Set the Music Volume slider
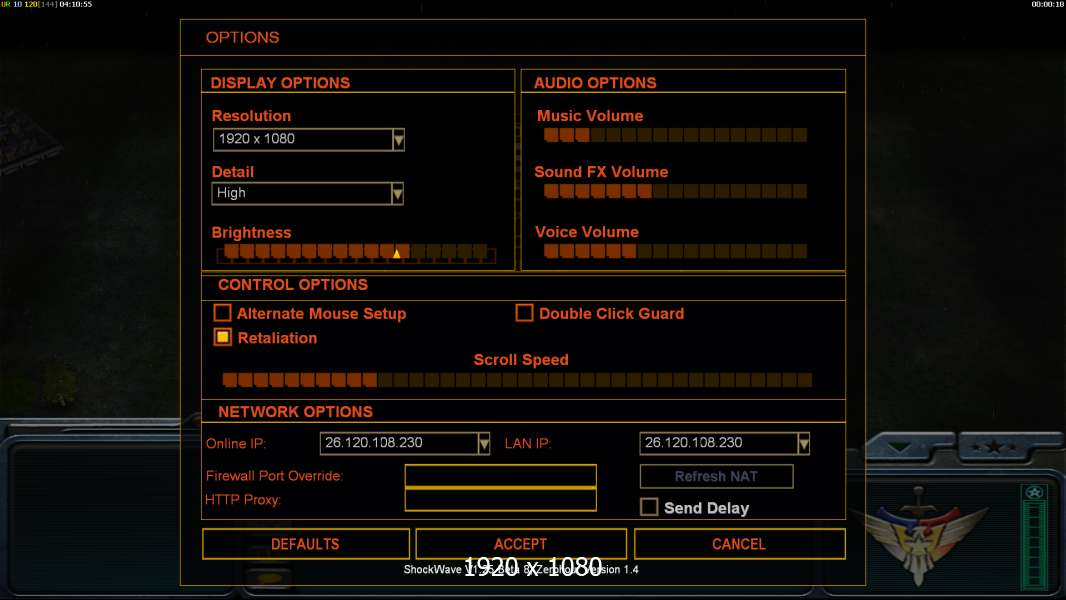Image resolution: width=1066 pixels, height=600 pixels. pos(675,135)
